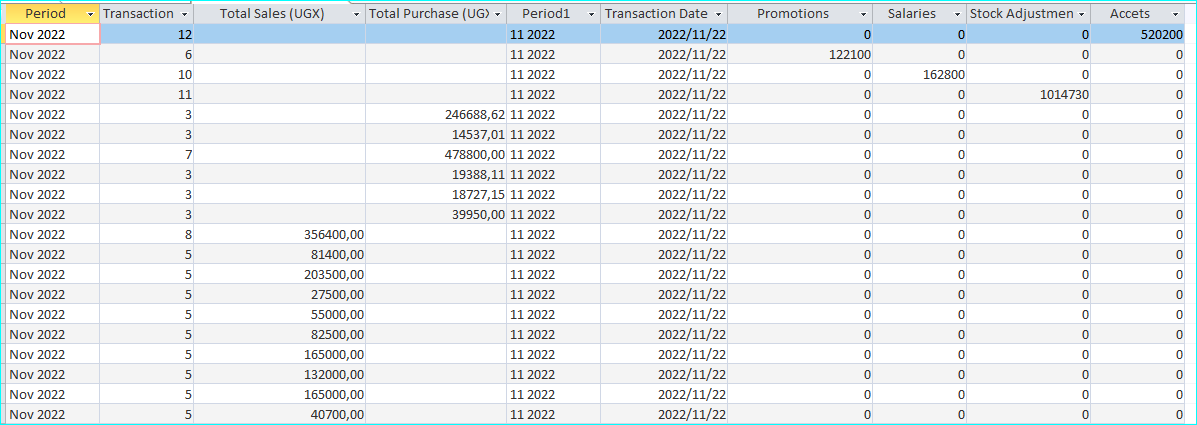Open the Total Purchase column filter arrow
Image resolution: width=1197 pixels, height=425 pixels.
498,14
